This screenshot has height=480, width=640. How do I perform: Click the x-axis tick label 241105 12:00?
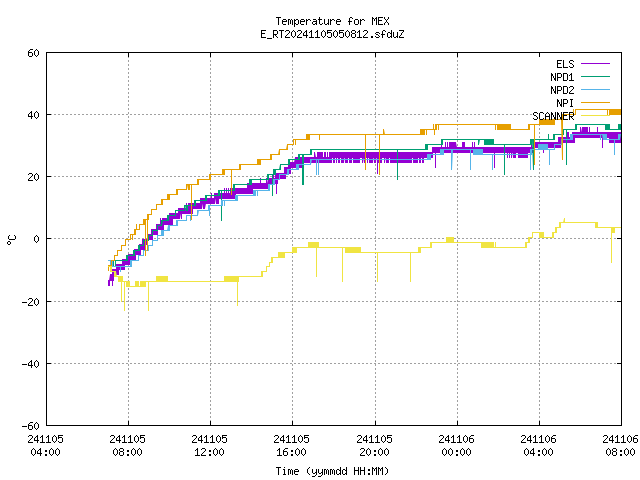tap(209, 445)
